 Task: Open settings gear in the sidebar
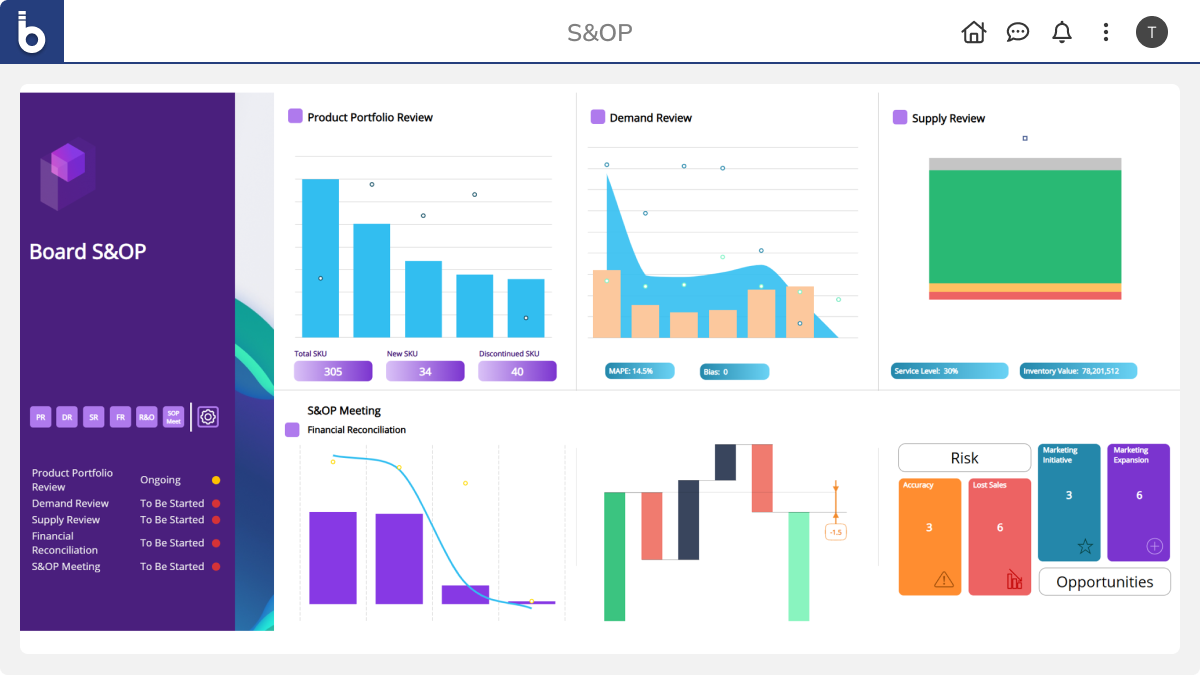(207, 417)
